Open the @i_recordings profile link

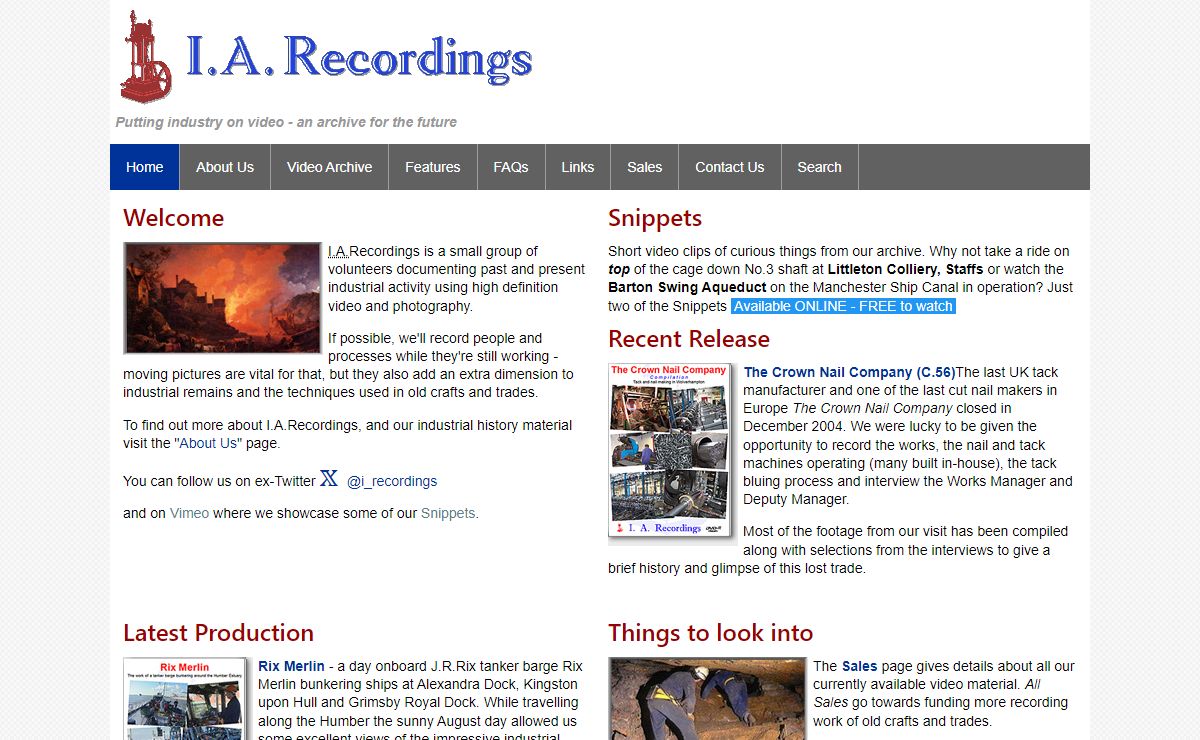click(x=392, y=481)
